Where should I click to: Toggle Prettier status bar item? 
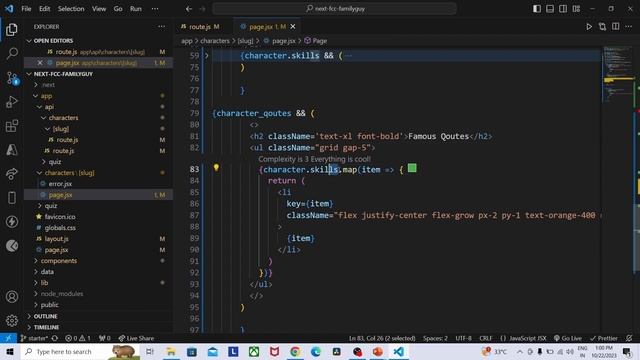pos(604,338)
